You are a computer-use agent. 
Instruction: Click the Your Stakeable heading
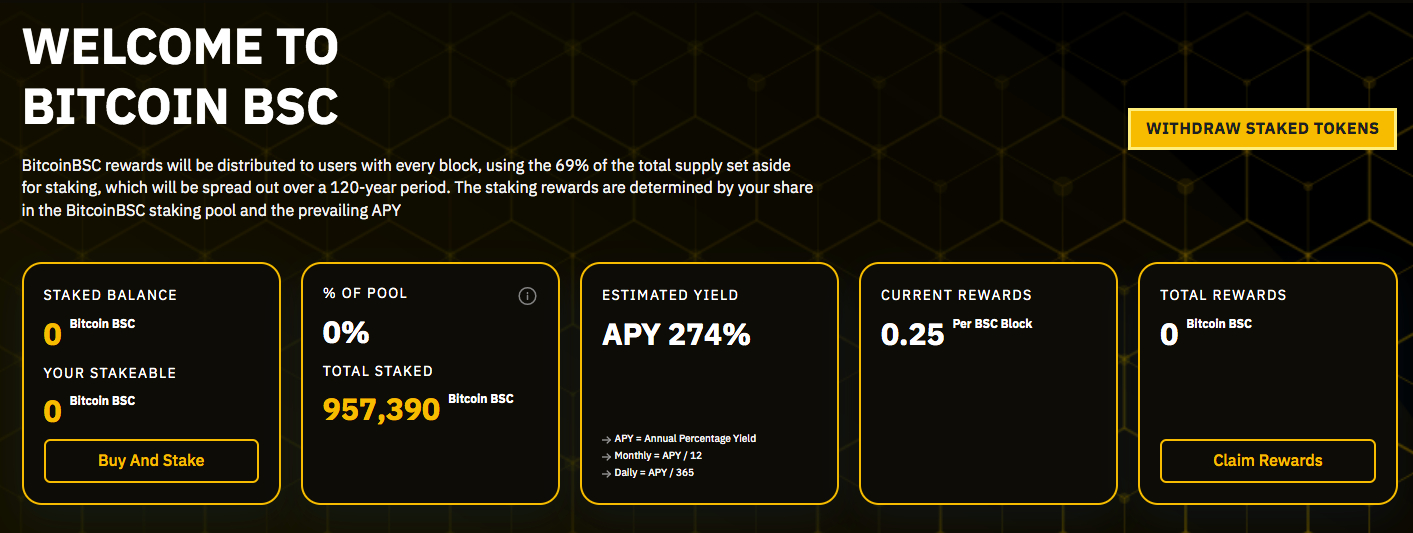pos(110,373)
